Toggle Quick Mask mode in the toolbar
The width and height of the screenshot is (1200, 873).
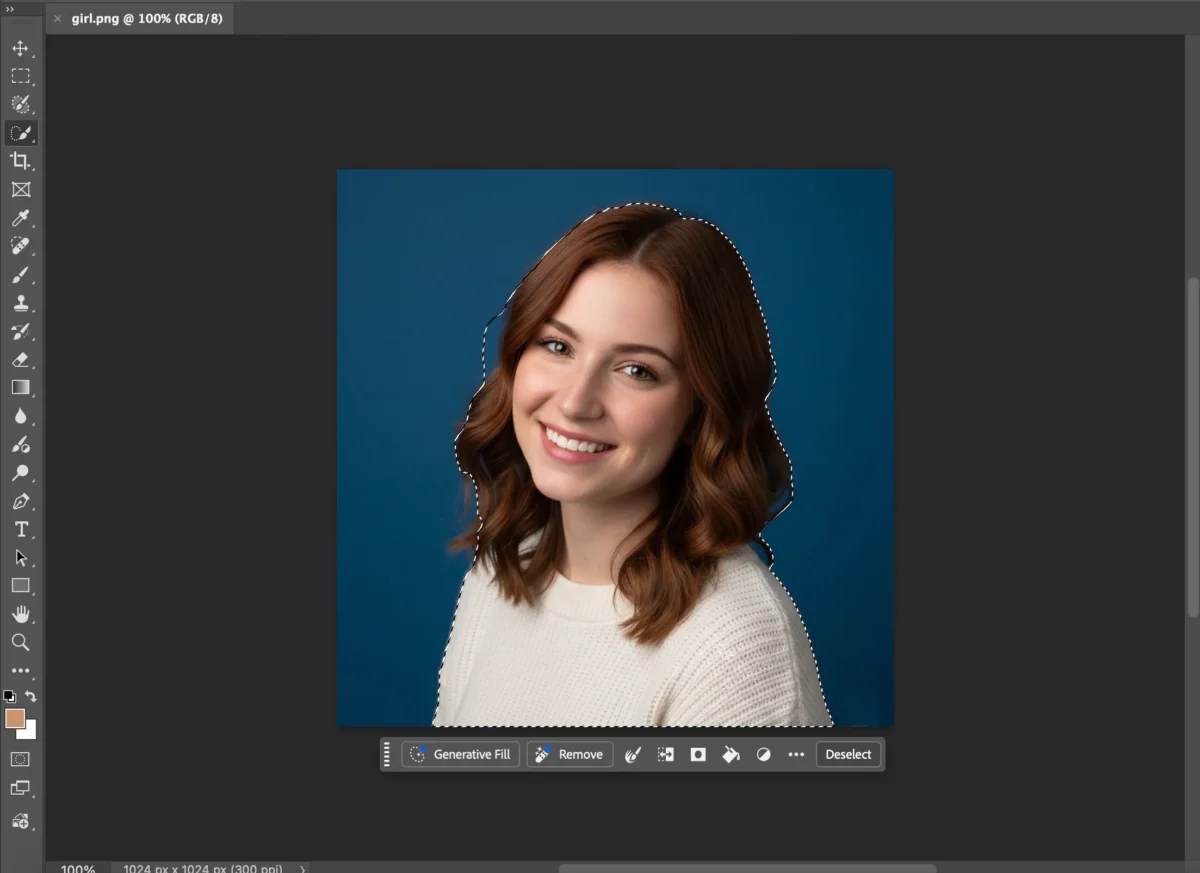pyautogui.click(x=21, y=760)
